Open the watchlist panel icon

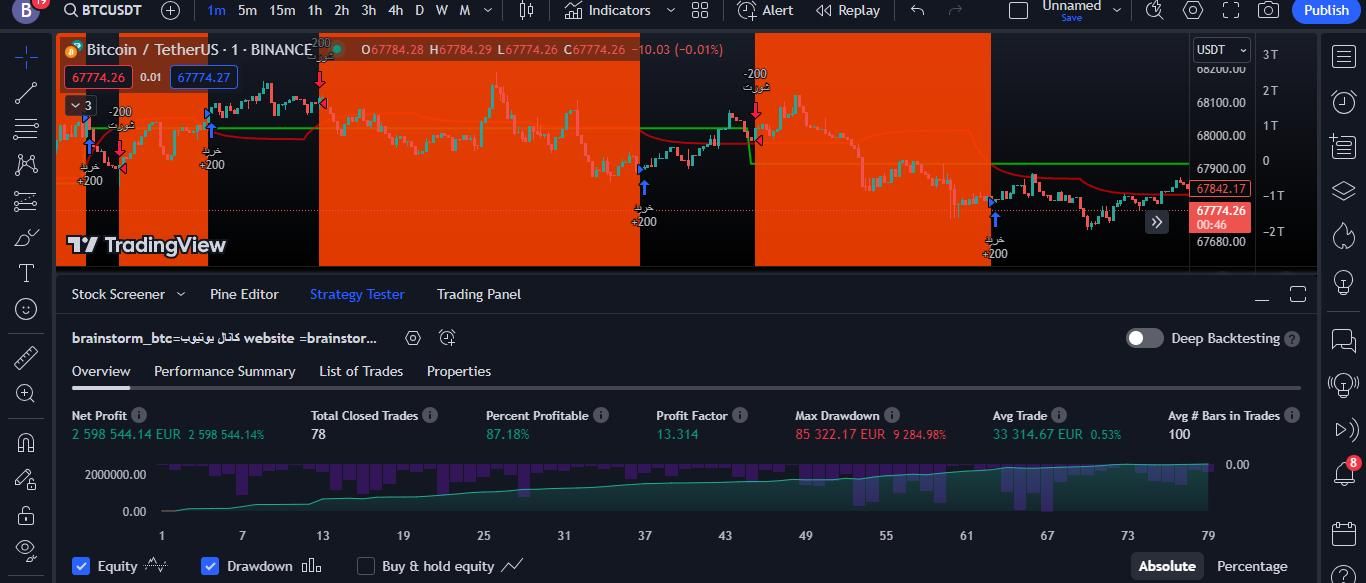pyautogui.click(x=1343, y=56)
